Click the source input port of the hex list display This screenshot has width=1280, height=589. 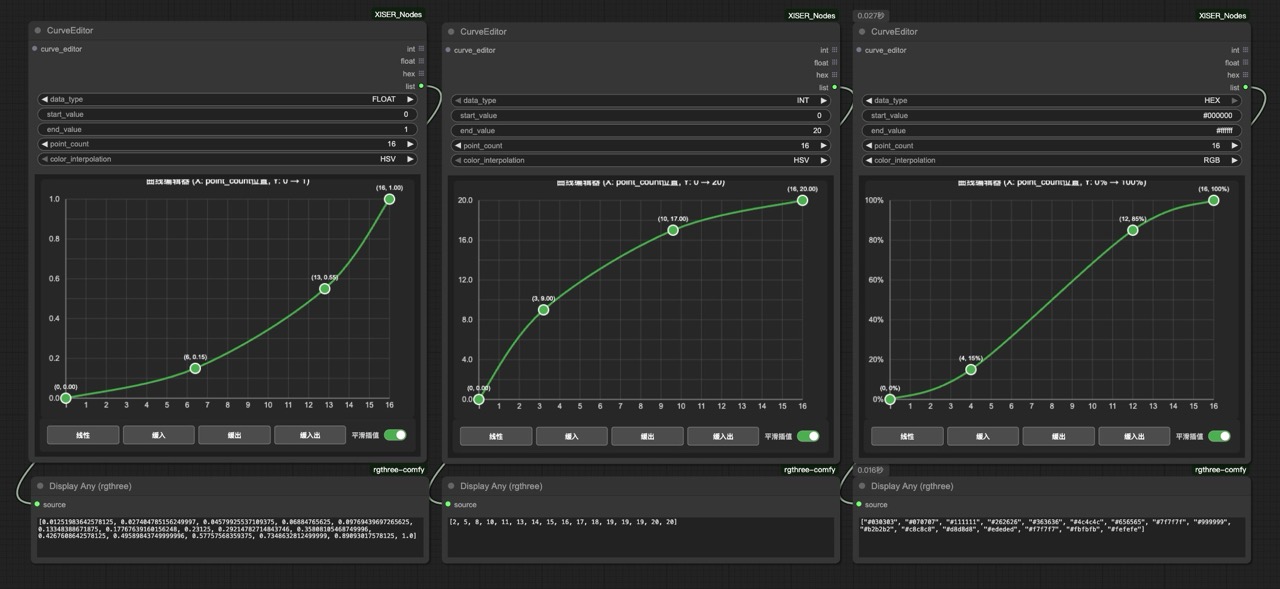(859, 504)
